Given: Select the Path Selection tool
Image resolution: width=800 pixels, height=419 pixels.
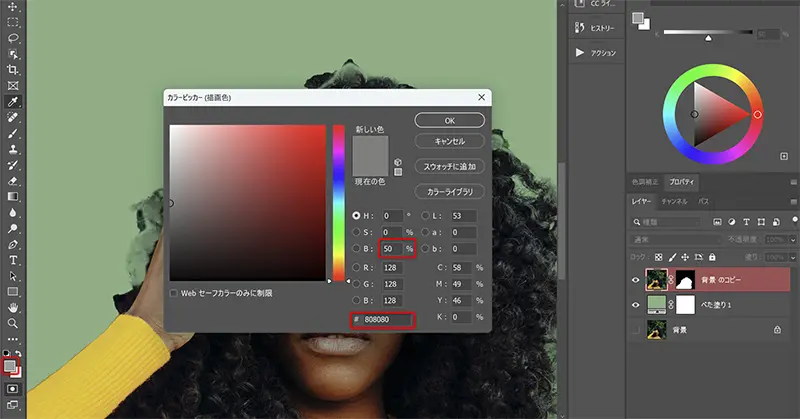Looking at the screenshot, I should [x=13, y=276].
